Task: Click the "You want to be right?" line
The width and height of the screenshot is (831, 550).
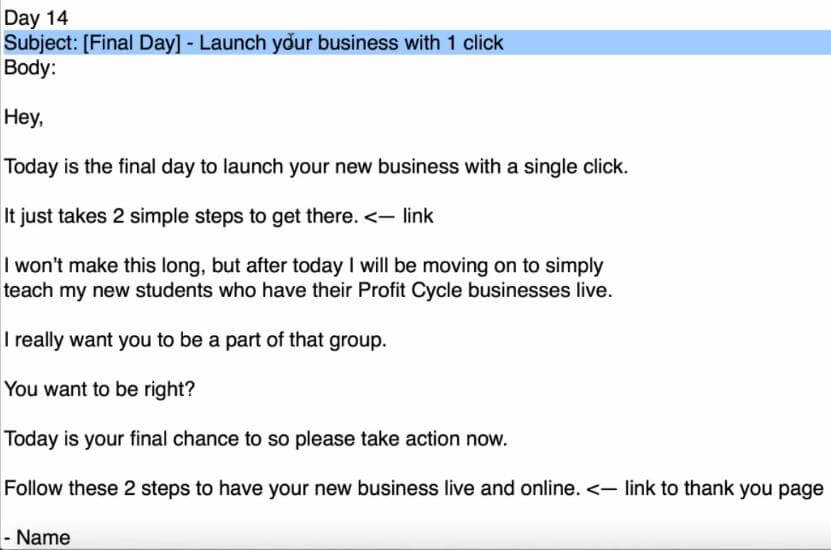Action: click(x=99, y=388)
